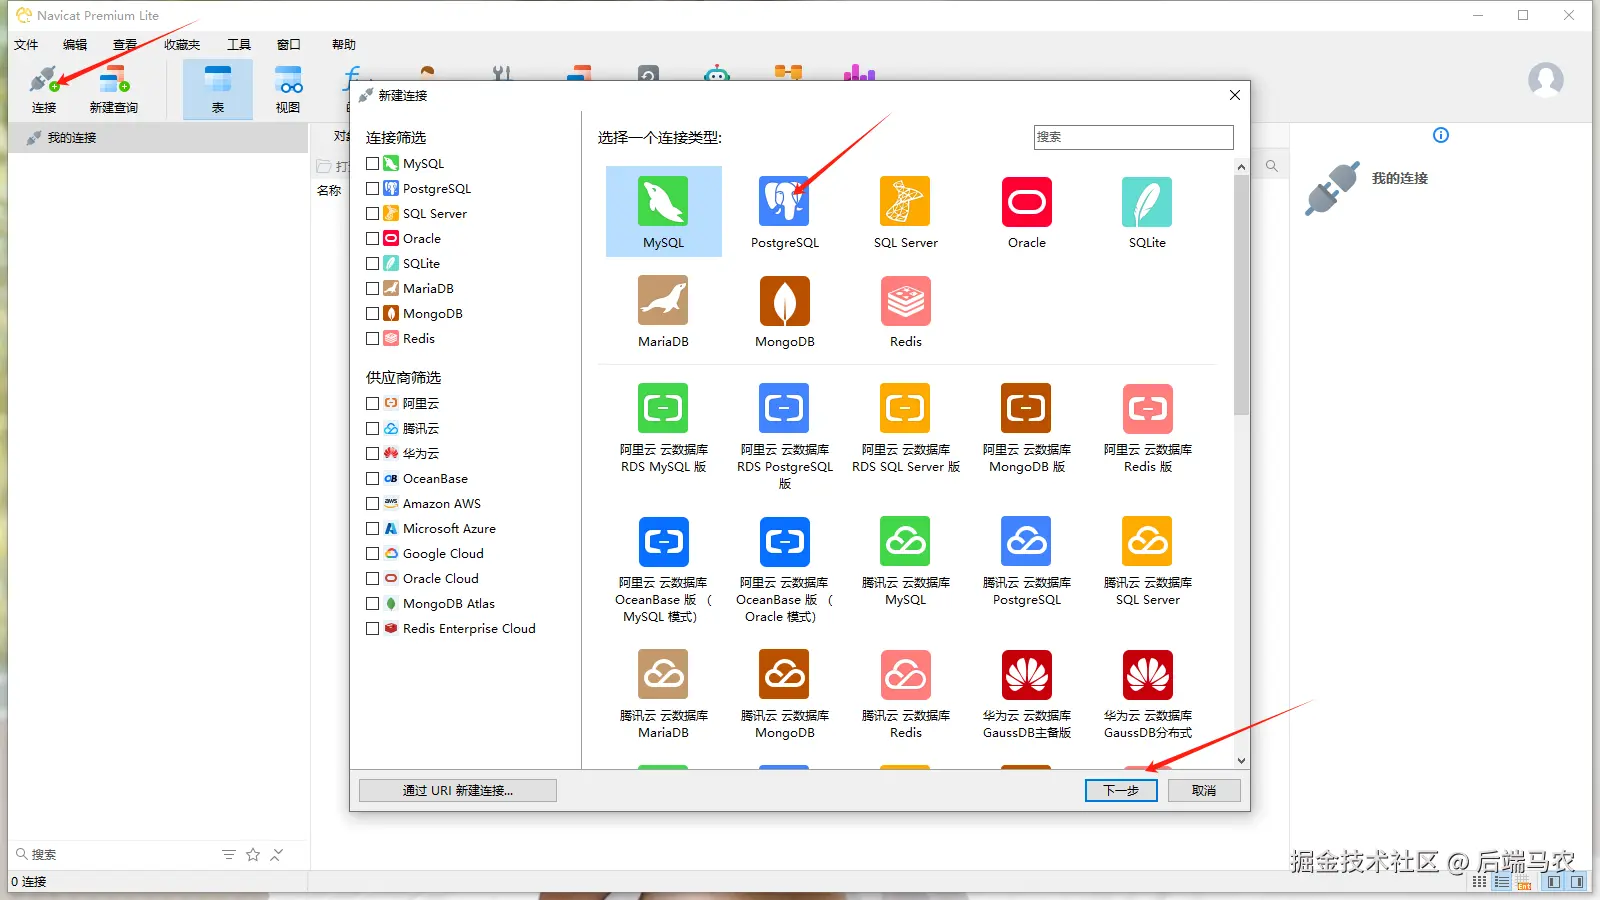Enable the MariaDB filter checkbox
This screenshot has width=1600, height=900.
point(373,288)
